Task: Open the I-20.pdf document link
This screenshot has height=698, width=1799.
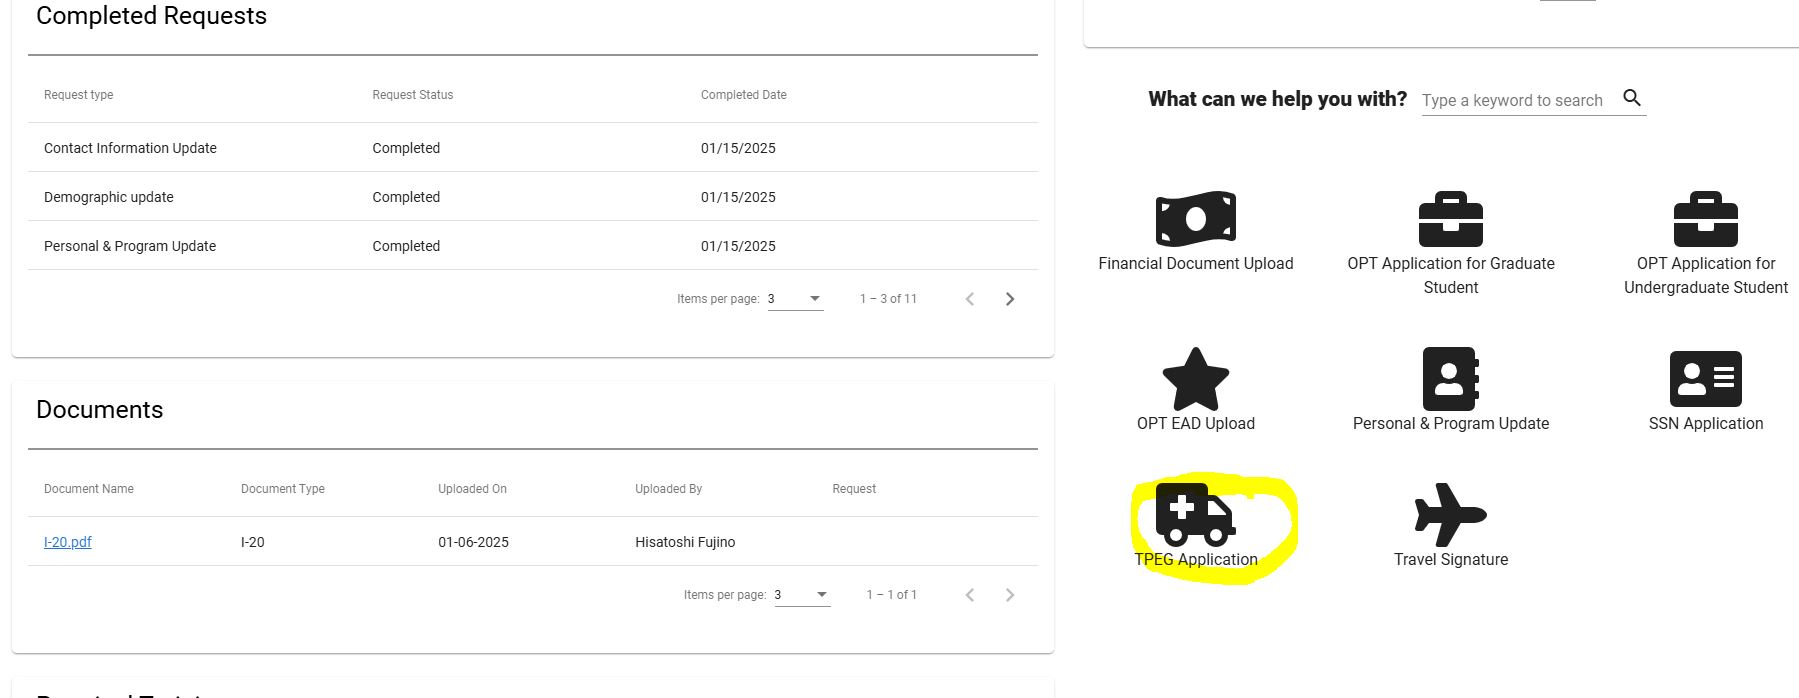Action: (x=68, y=542)
